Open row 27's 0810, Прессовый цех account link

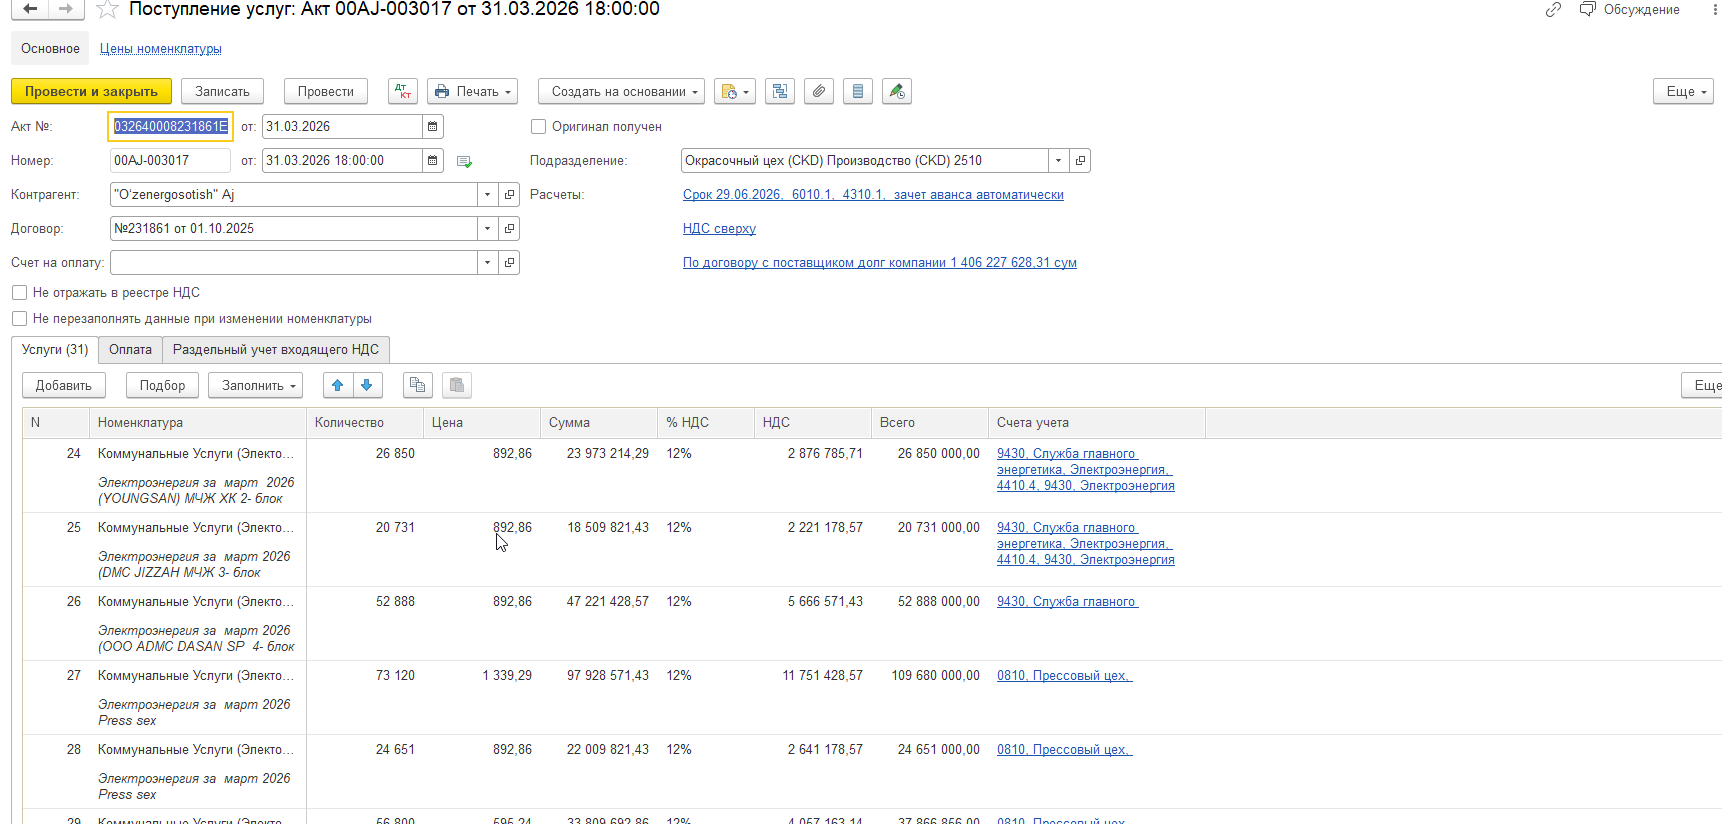(1064, 676)
